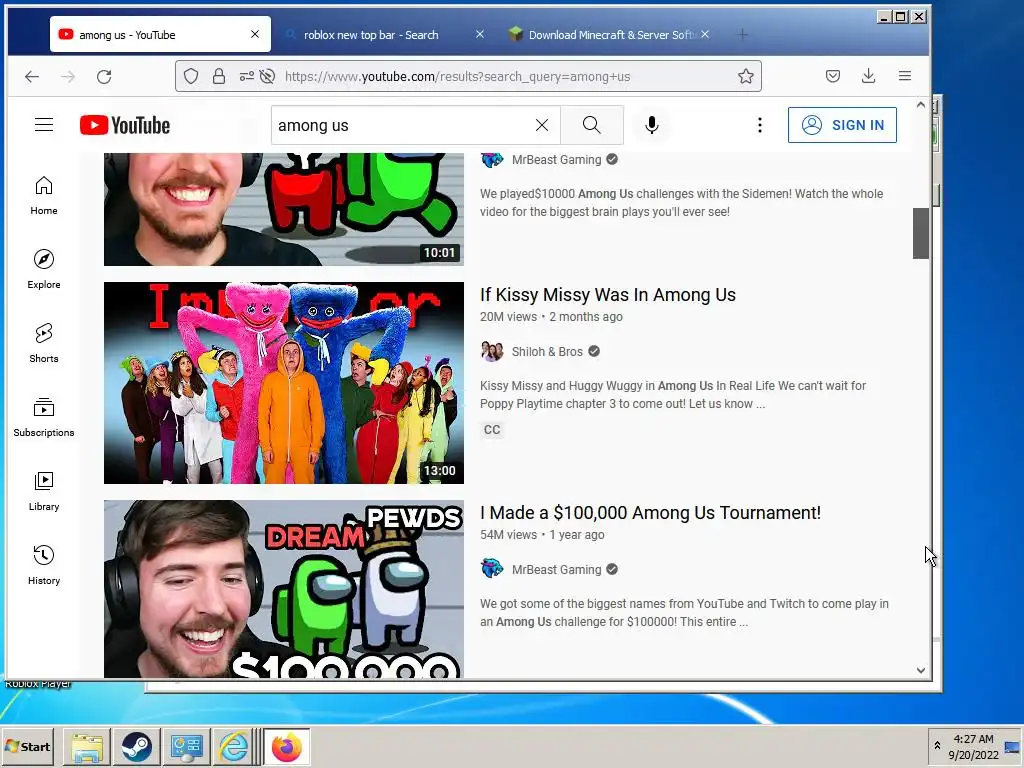Switch to the among us - YouTube tab
Image resolution: width=1024 pixels, height=768 pixels.
click(x=161, y=35)
